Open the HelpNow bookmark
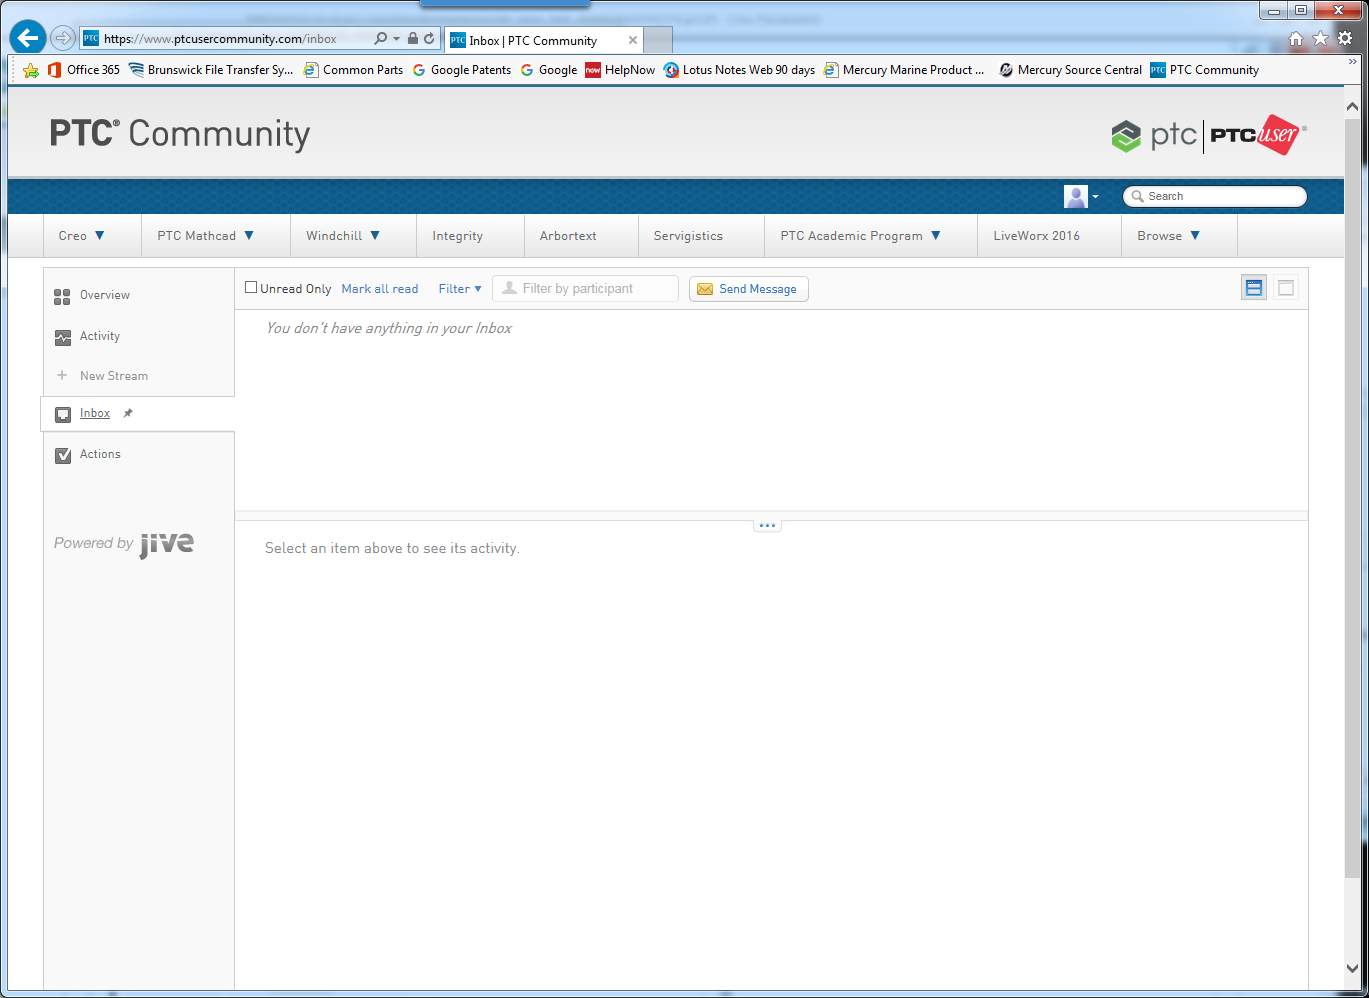1369x998 pixels. point(620,70)
